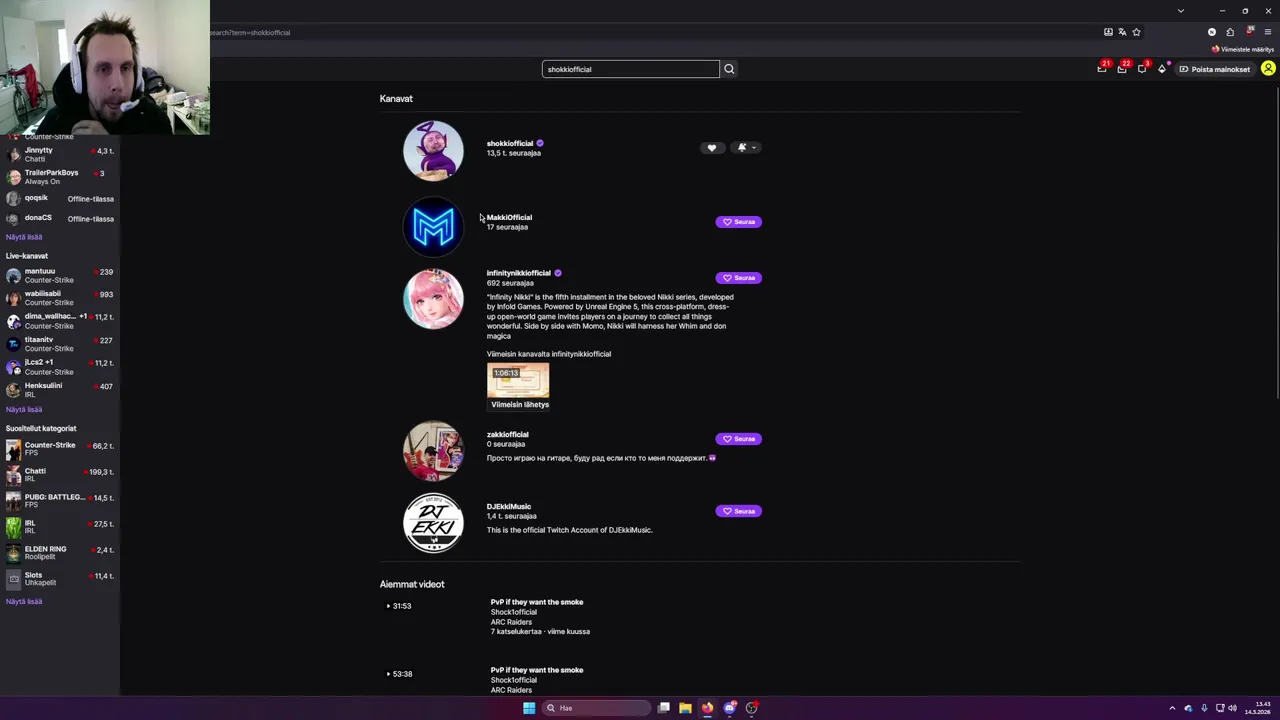Open OBS Studio from the taskbar
The width and height of the screenshot is (1280, 720).
(752, 708)
